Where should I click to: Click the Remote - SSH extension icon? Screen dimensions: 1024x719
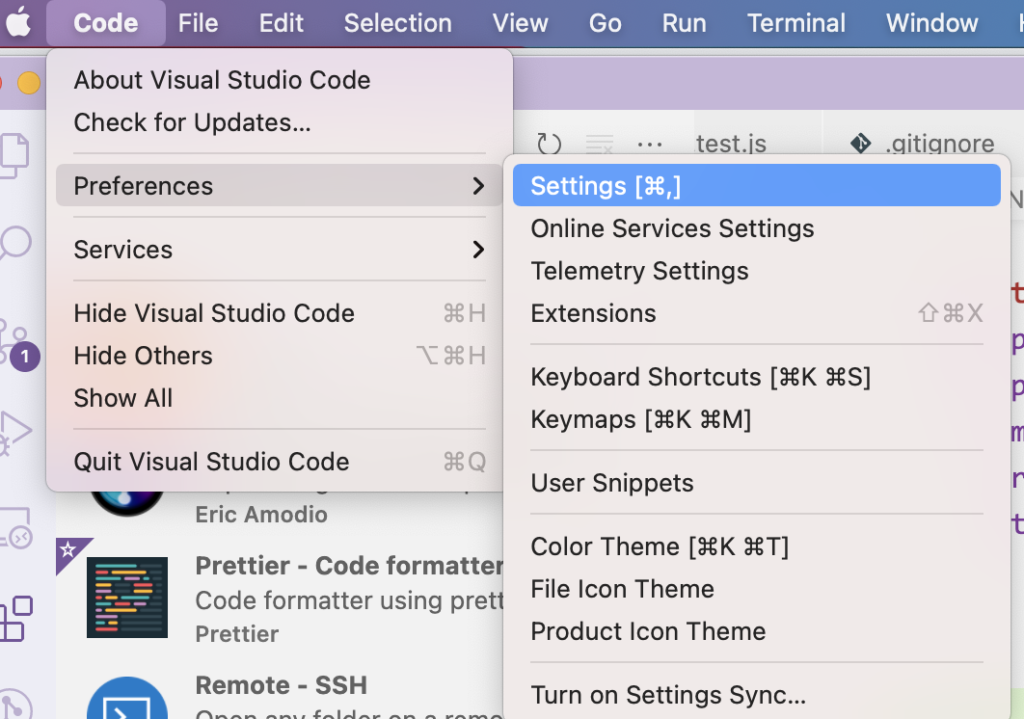click(x=127, y=698)
